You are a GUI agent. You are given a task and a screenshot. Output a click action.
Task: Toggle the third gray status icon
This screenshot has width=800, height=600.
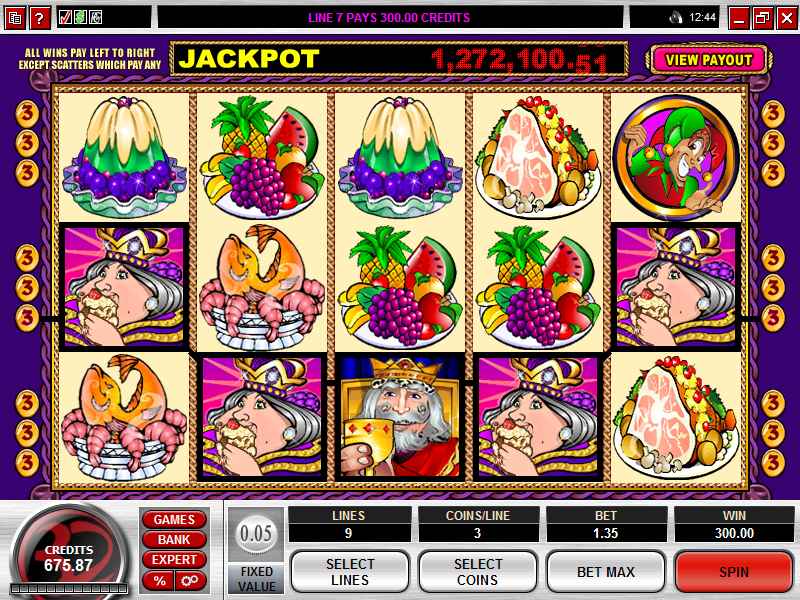(x=95, y=18)
